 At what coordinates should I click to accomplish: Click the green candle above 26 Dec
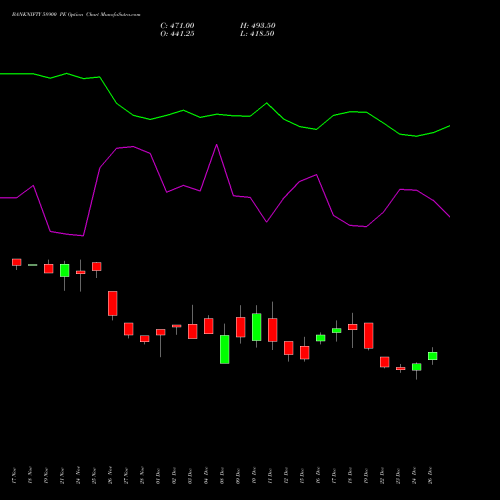coord(433,356)
